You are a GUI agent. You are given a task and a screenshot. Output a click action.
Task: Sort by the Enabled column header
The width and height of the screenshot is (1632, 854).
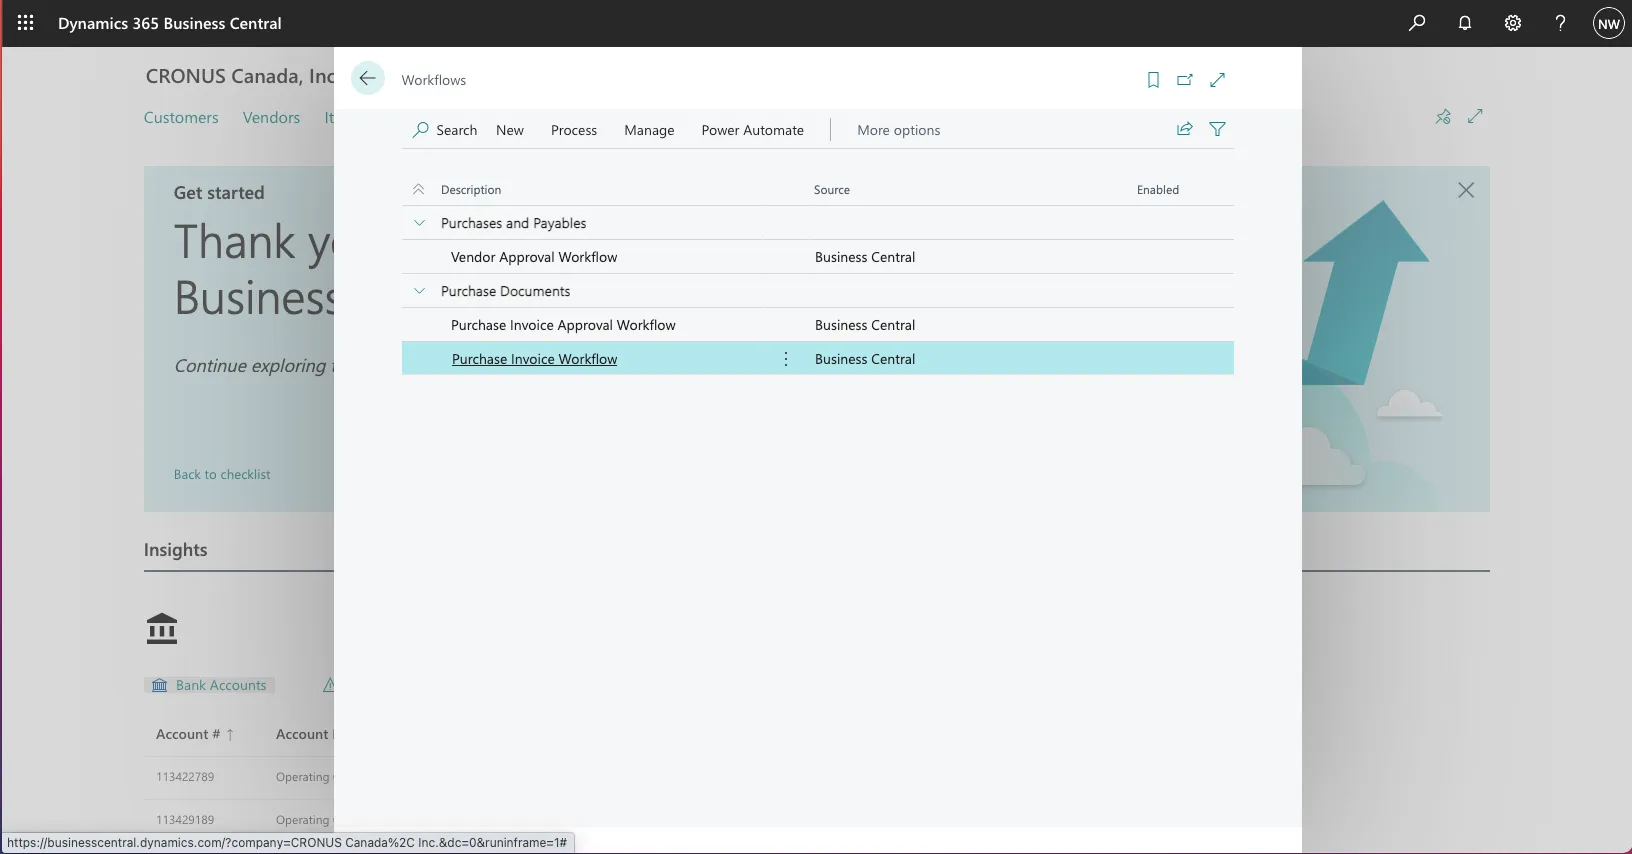pos(1158,190)
